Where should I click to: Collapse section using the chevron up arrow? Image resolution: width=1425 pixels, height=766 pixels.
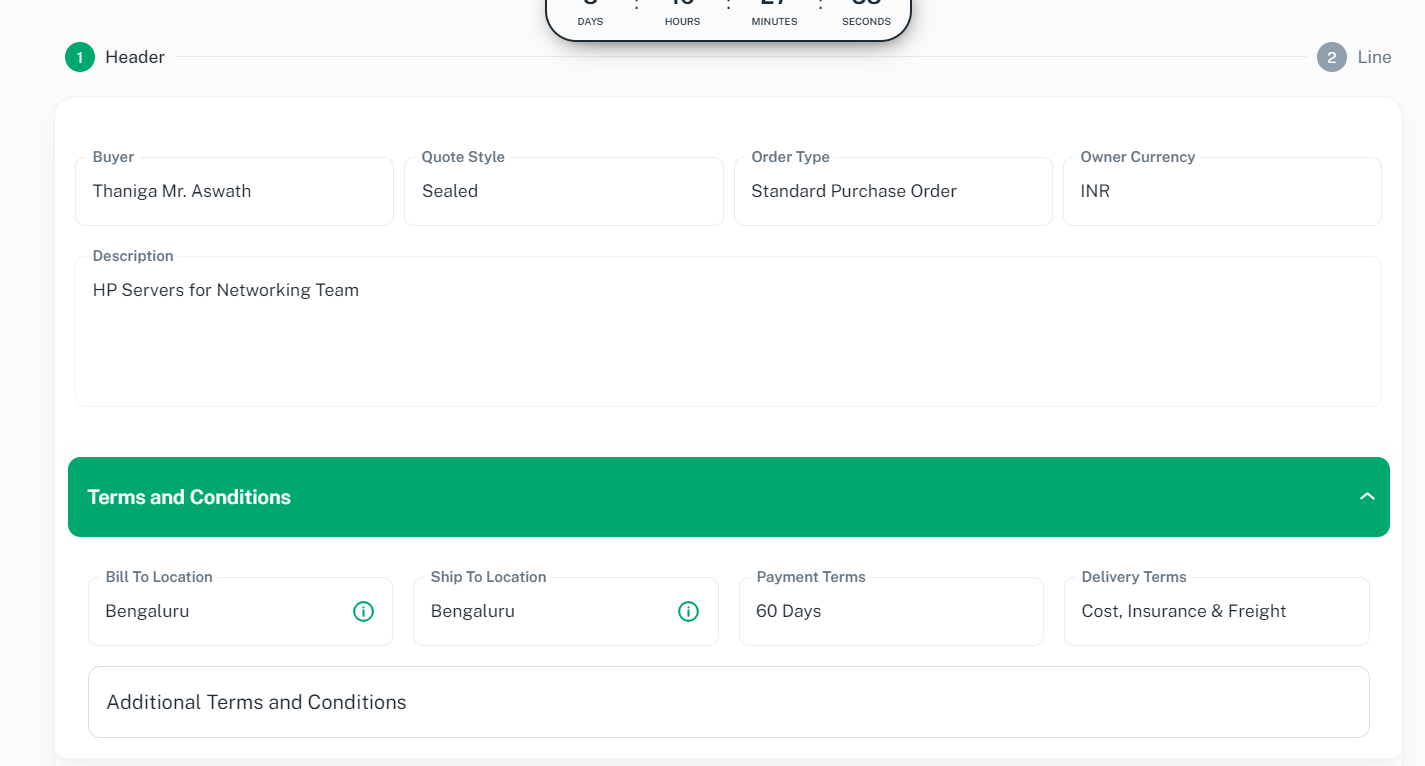click(1367, 497)
